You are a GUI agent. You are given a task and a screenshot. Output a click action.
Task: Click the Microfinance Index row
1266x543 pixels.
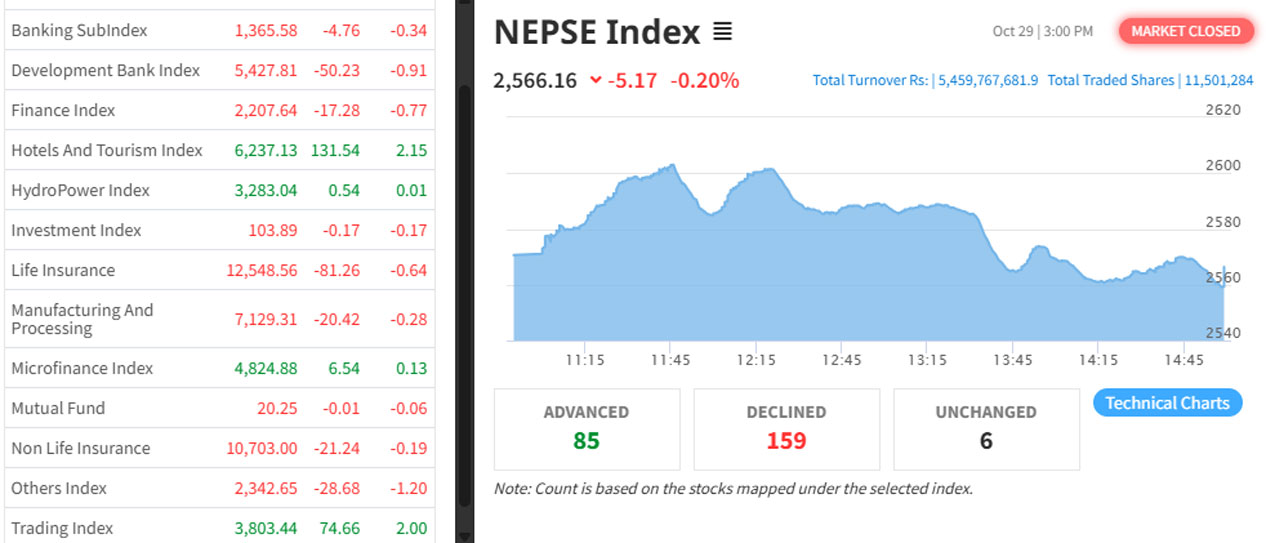point(82,368)
